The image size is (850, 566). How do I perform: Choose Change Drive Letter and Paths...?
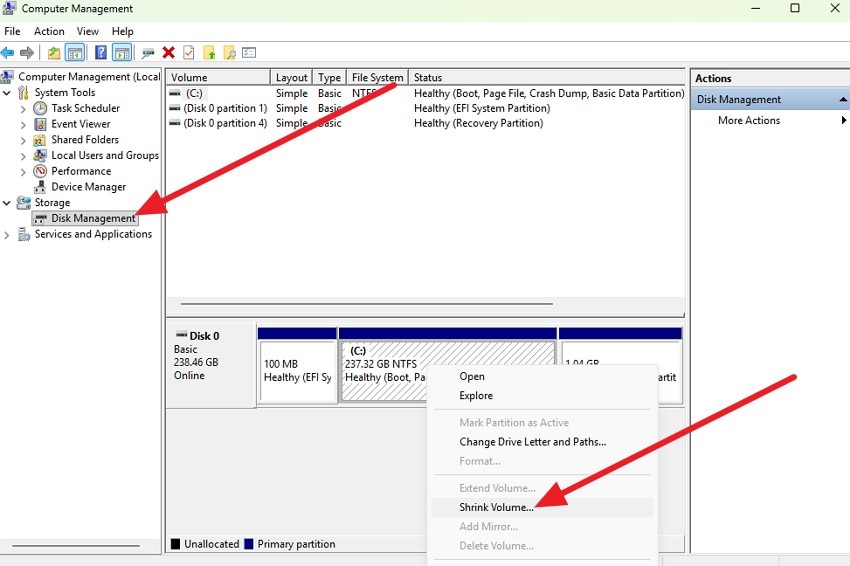(542, 442)
